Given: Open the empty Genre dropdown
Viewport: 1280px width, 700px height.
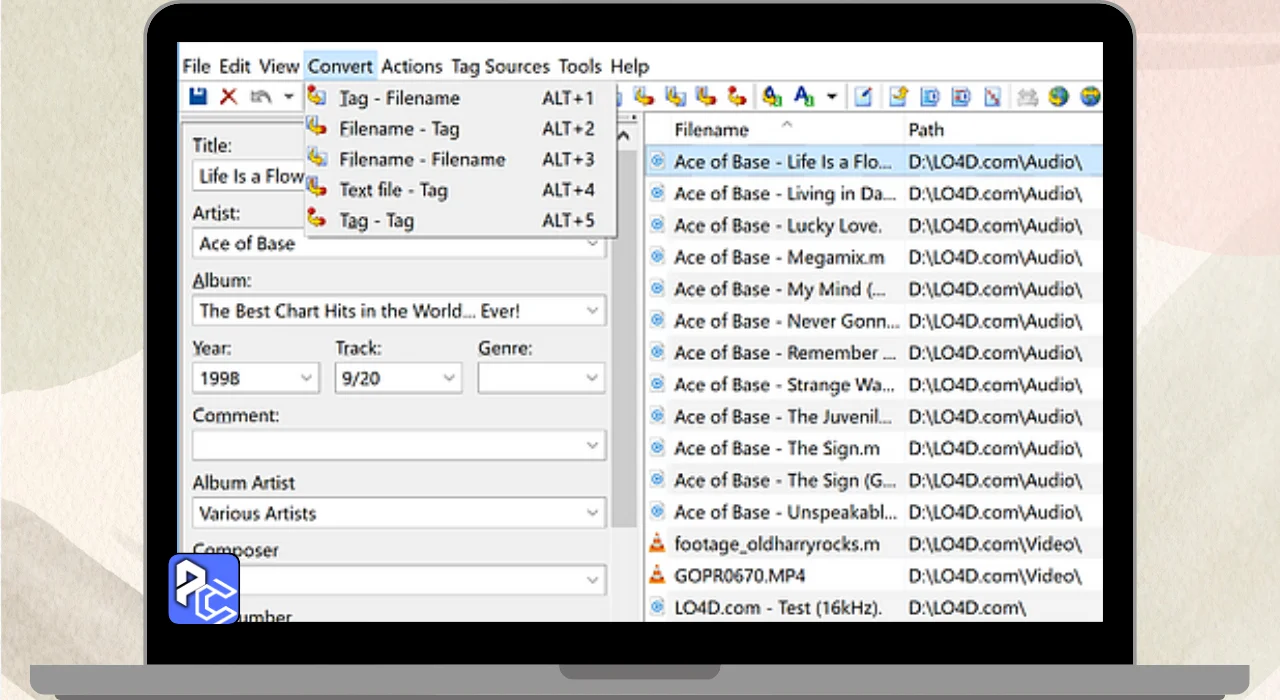Looking at the screenshot, I should tap(592, 379).
